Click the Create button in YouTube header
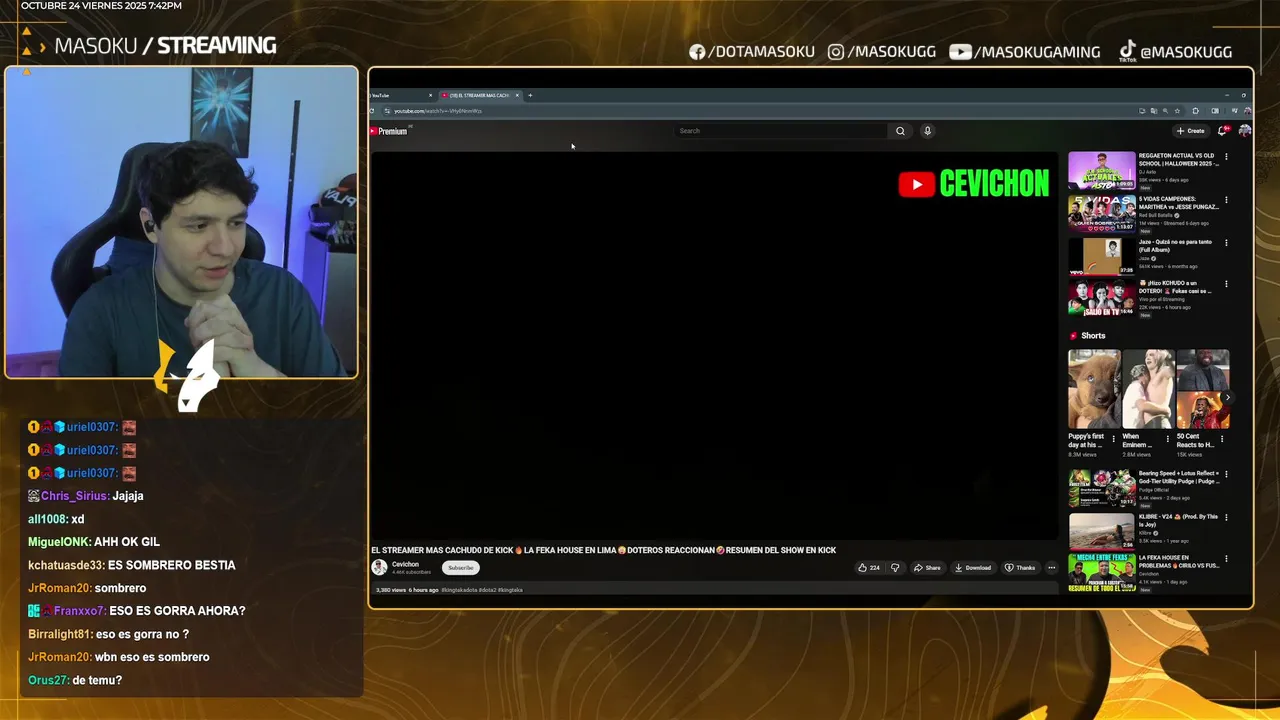 click(x=1191, y=131)
